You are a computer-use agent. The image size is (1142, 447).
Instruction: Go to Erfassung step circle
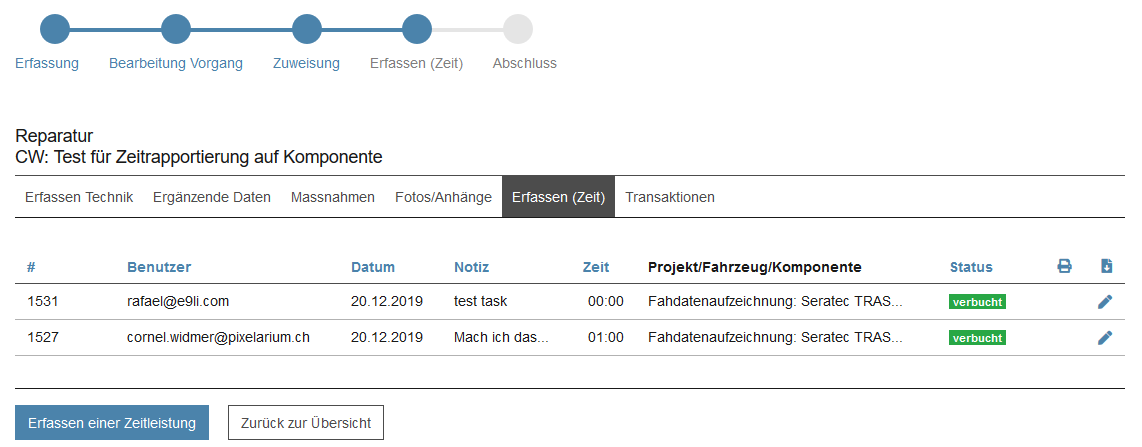[x=55, y=29]
